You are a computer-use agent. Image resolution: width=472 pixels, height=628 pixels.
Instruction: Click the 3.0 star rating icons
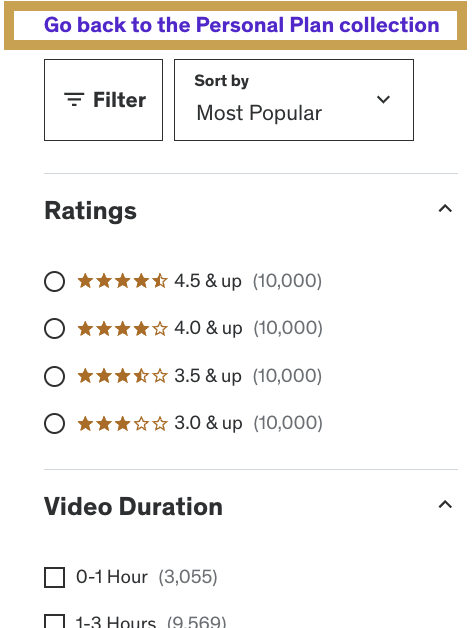click(122, 423)
